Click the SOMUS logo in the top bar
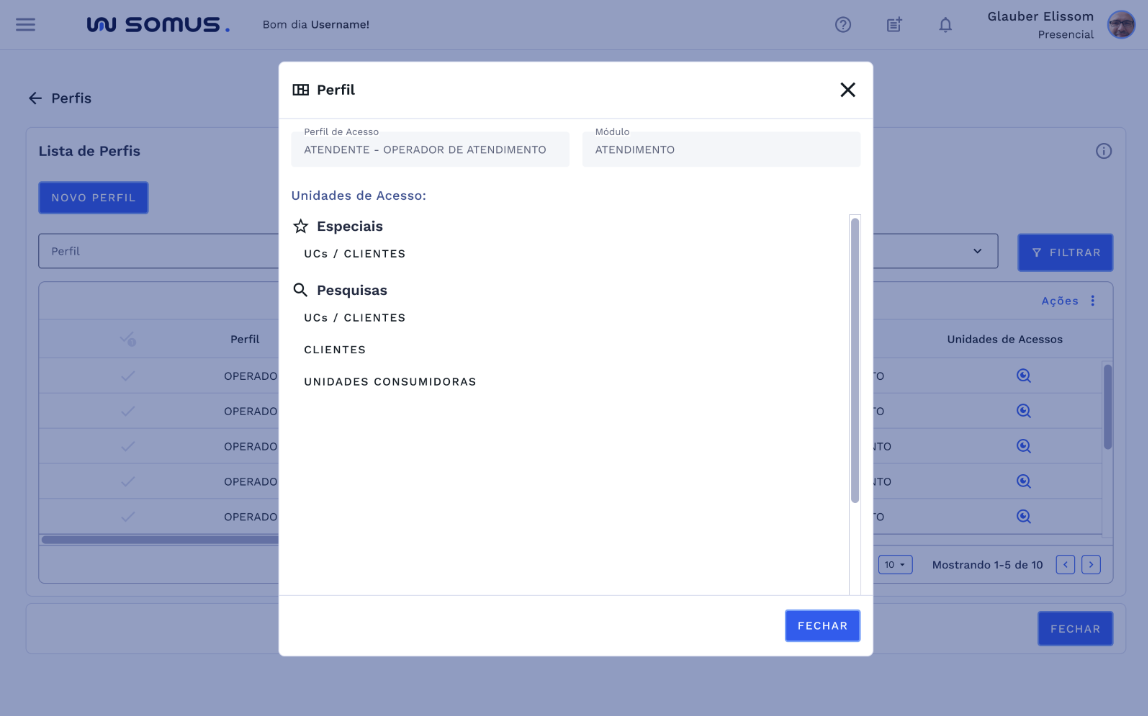The image size is (1148, 716). [x=158, y=24]
